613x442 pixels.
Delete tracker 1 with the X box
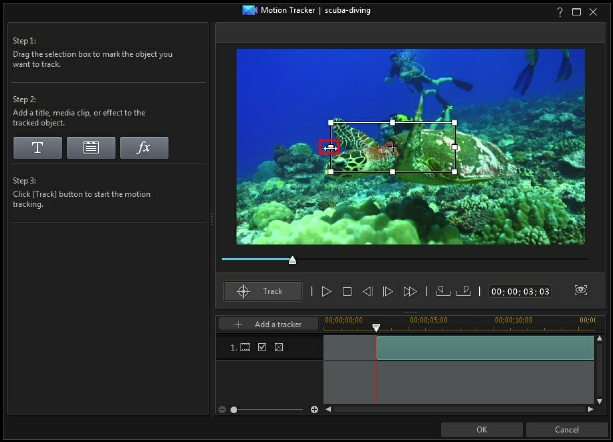tap(279, 347)
